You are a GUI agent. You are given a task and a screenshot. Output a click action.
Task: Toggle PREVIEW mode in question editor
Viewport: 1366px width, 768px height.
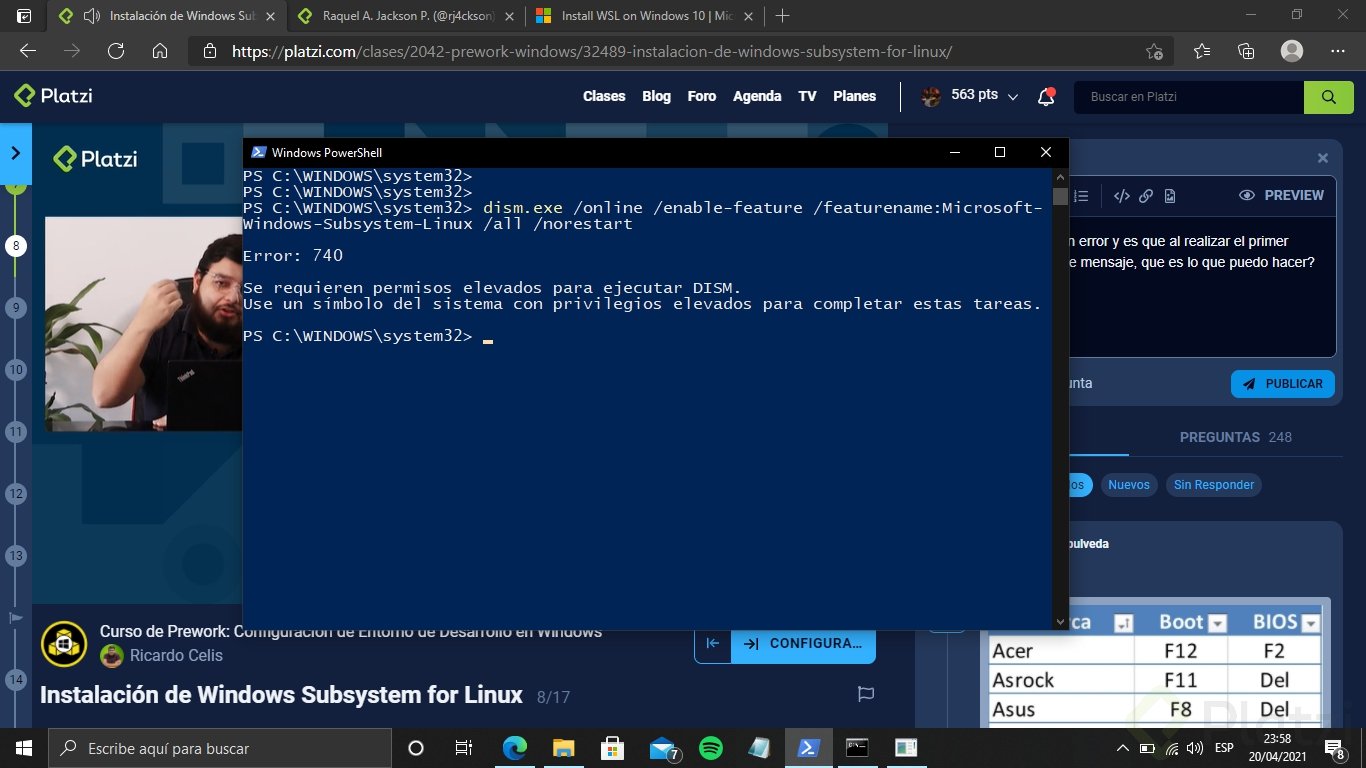(x=1281, y=196)
